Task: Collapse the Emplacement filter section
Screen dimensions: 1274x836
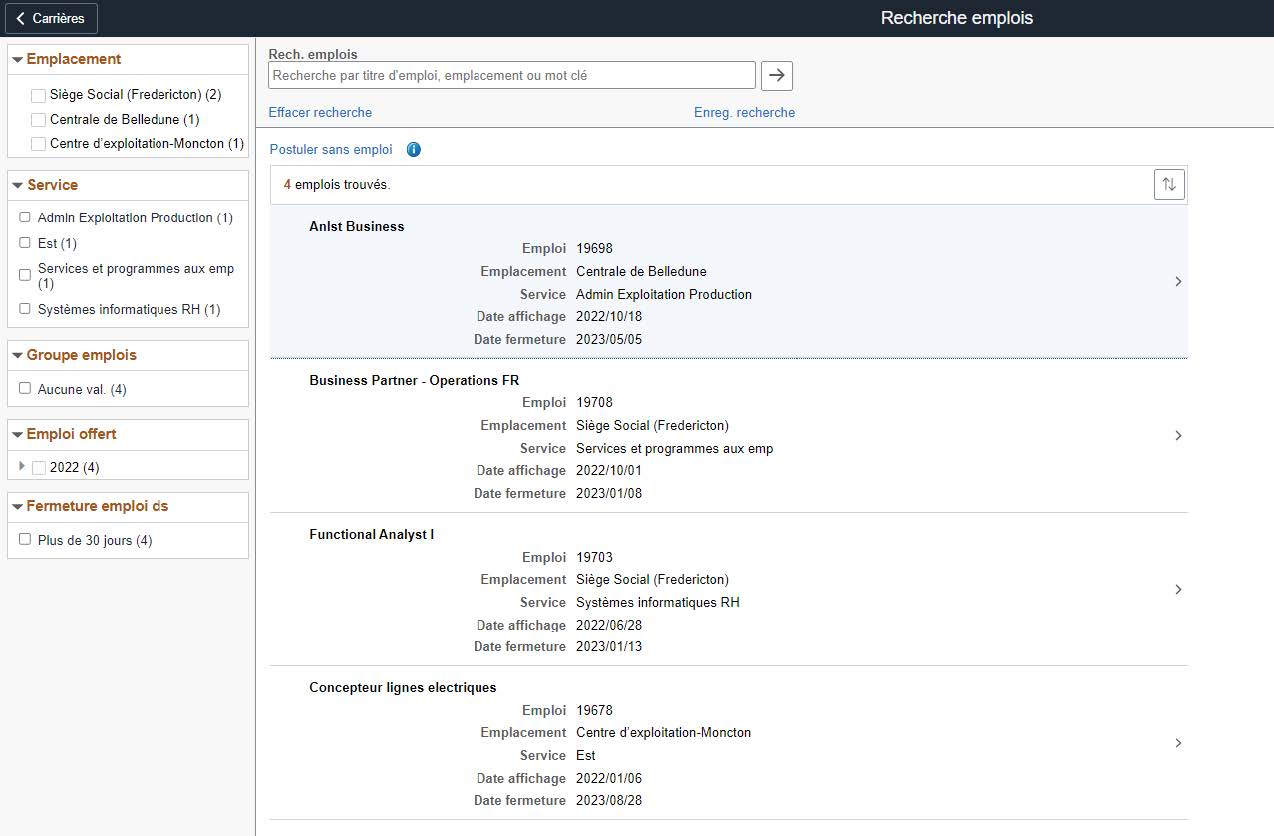Action: [18, 60]
